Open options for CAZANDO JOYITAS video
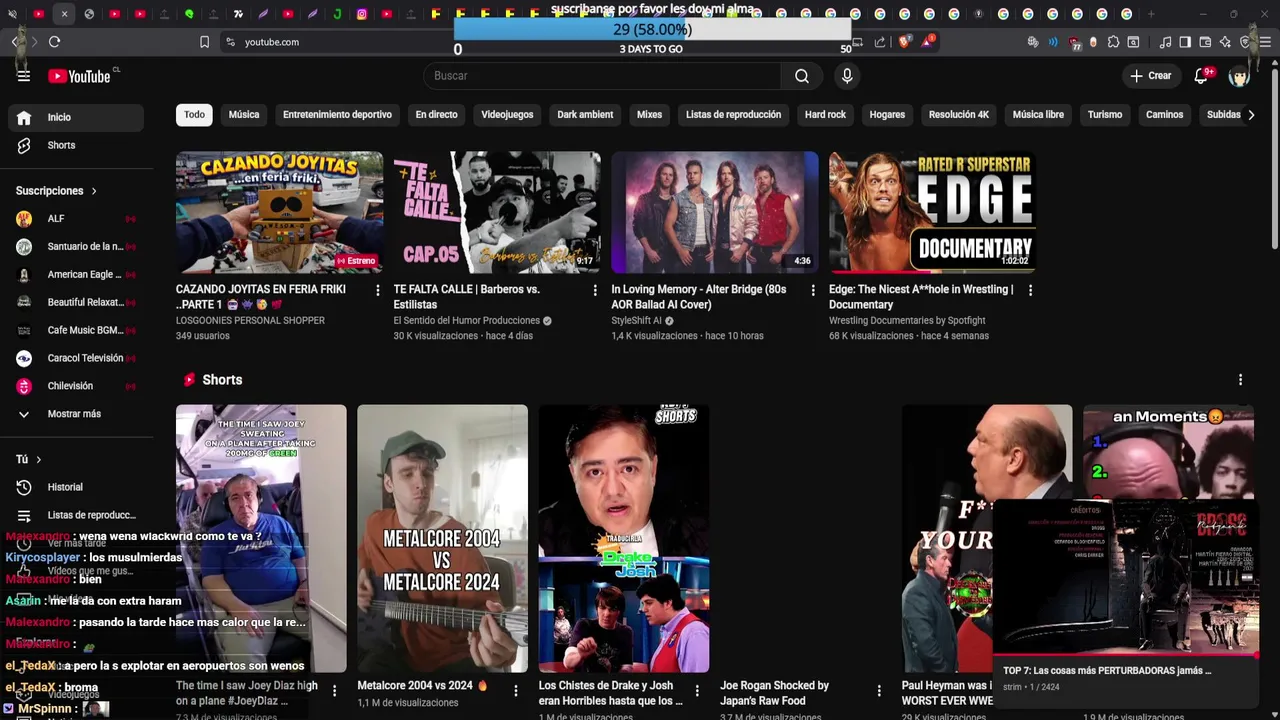This screenshot has height=720, width=1280. pos(378,290)
